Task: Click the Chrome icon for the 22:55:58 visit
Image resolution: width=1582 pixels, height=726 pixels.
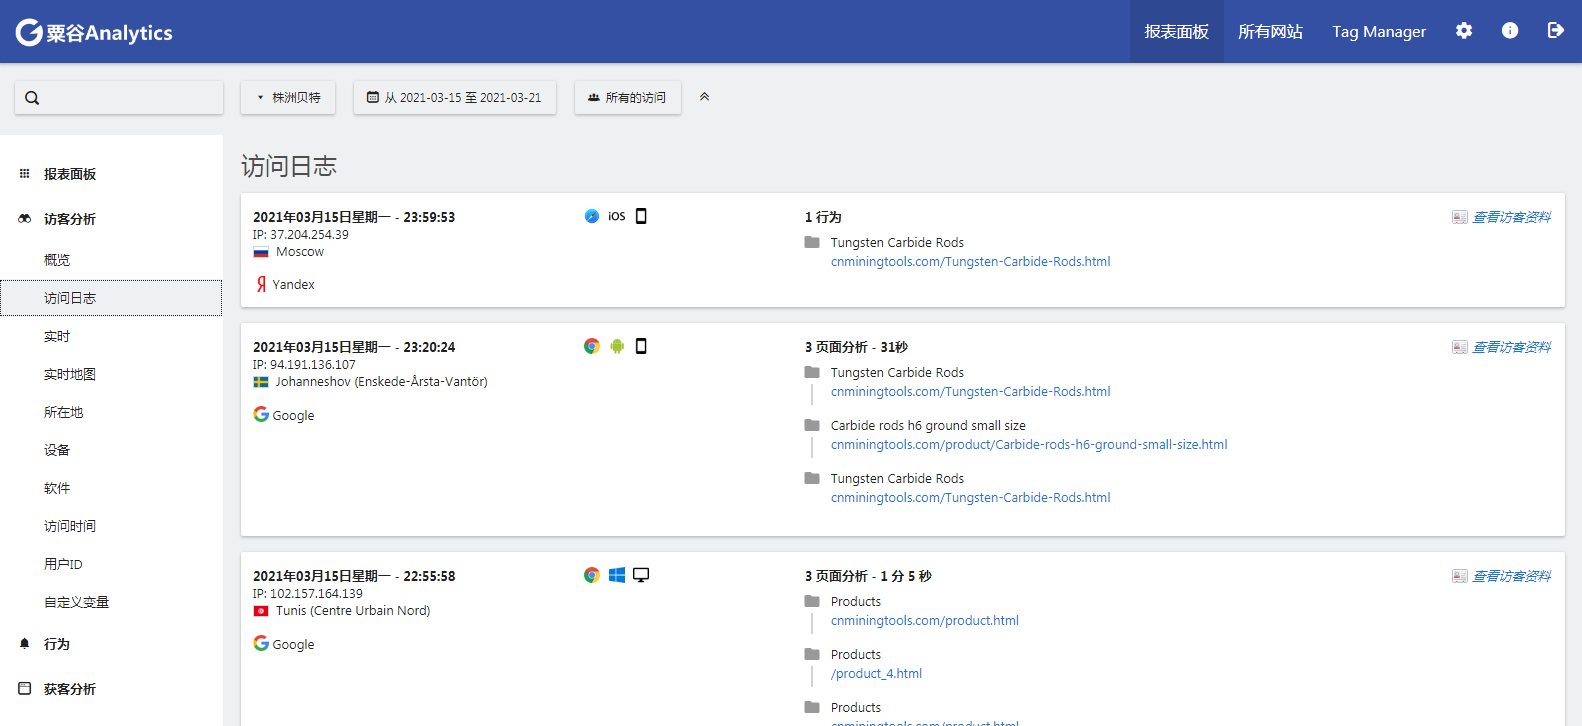Action: point(592,575)
